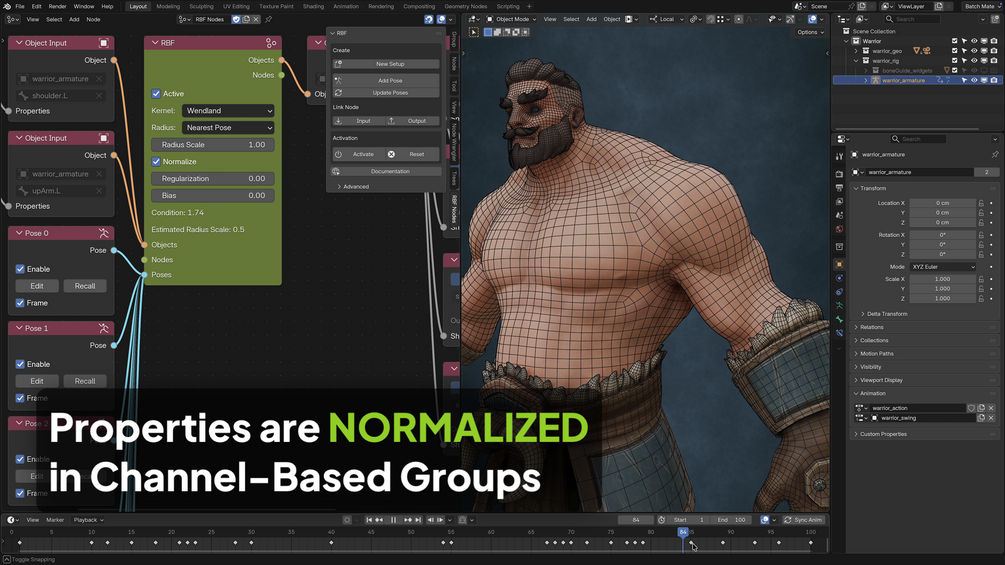Open the Playback dropdown in timeline
1005x565 pixels.
point(88,520)
